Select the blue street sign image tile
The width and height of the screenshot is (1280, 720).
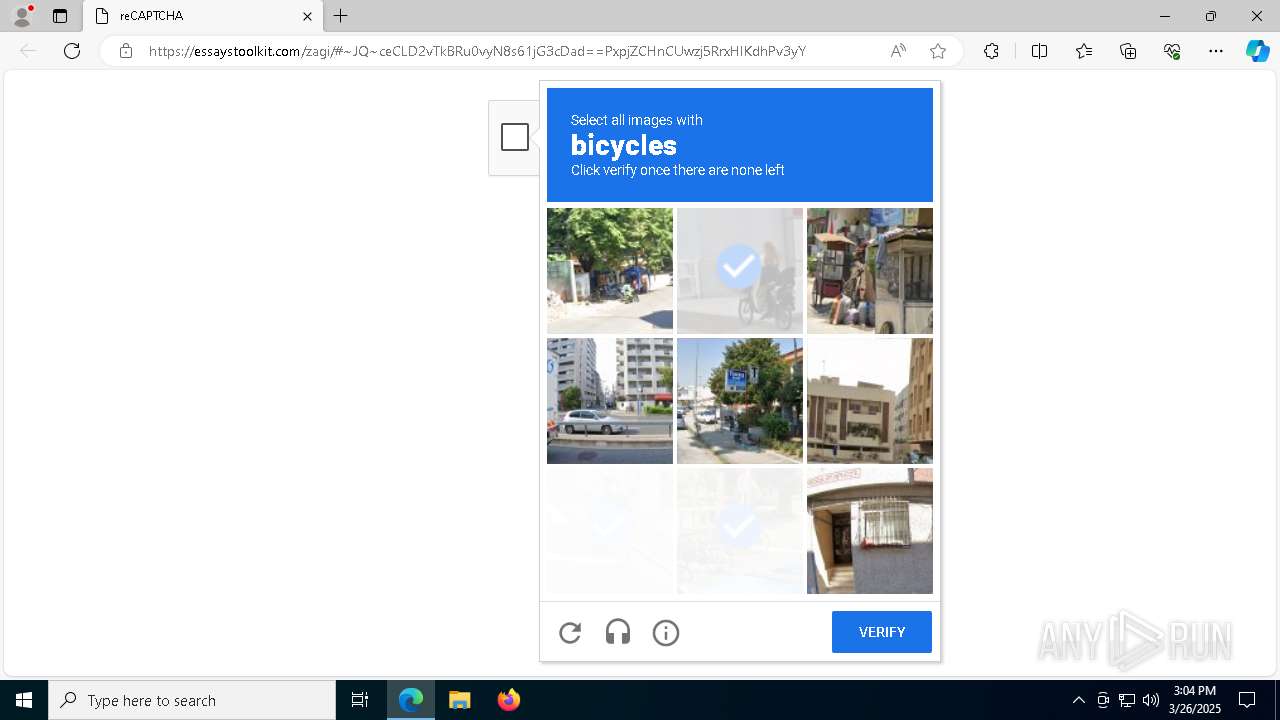(740, 401)
